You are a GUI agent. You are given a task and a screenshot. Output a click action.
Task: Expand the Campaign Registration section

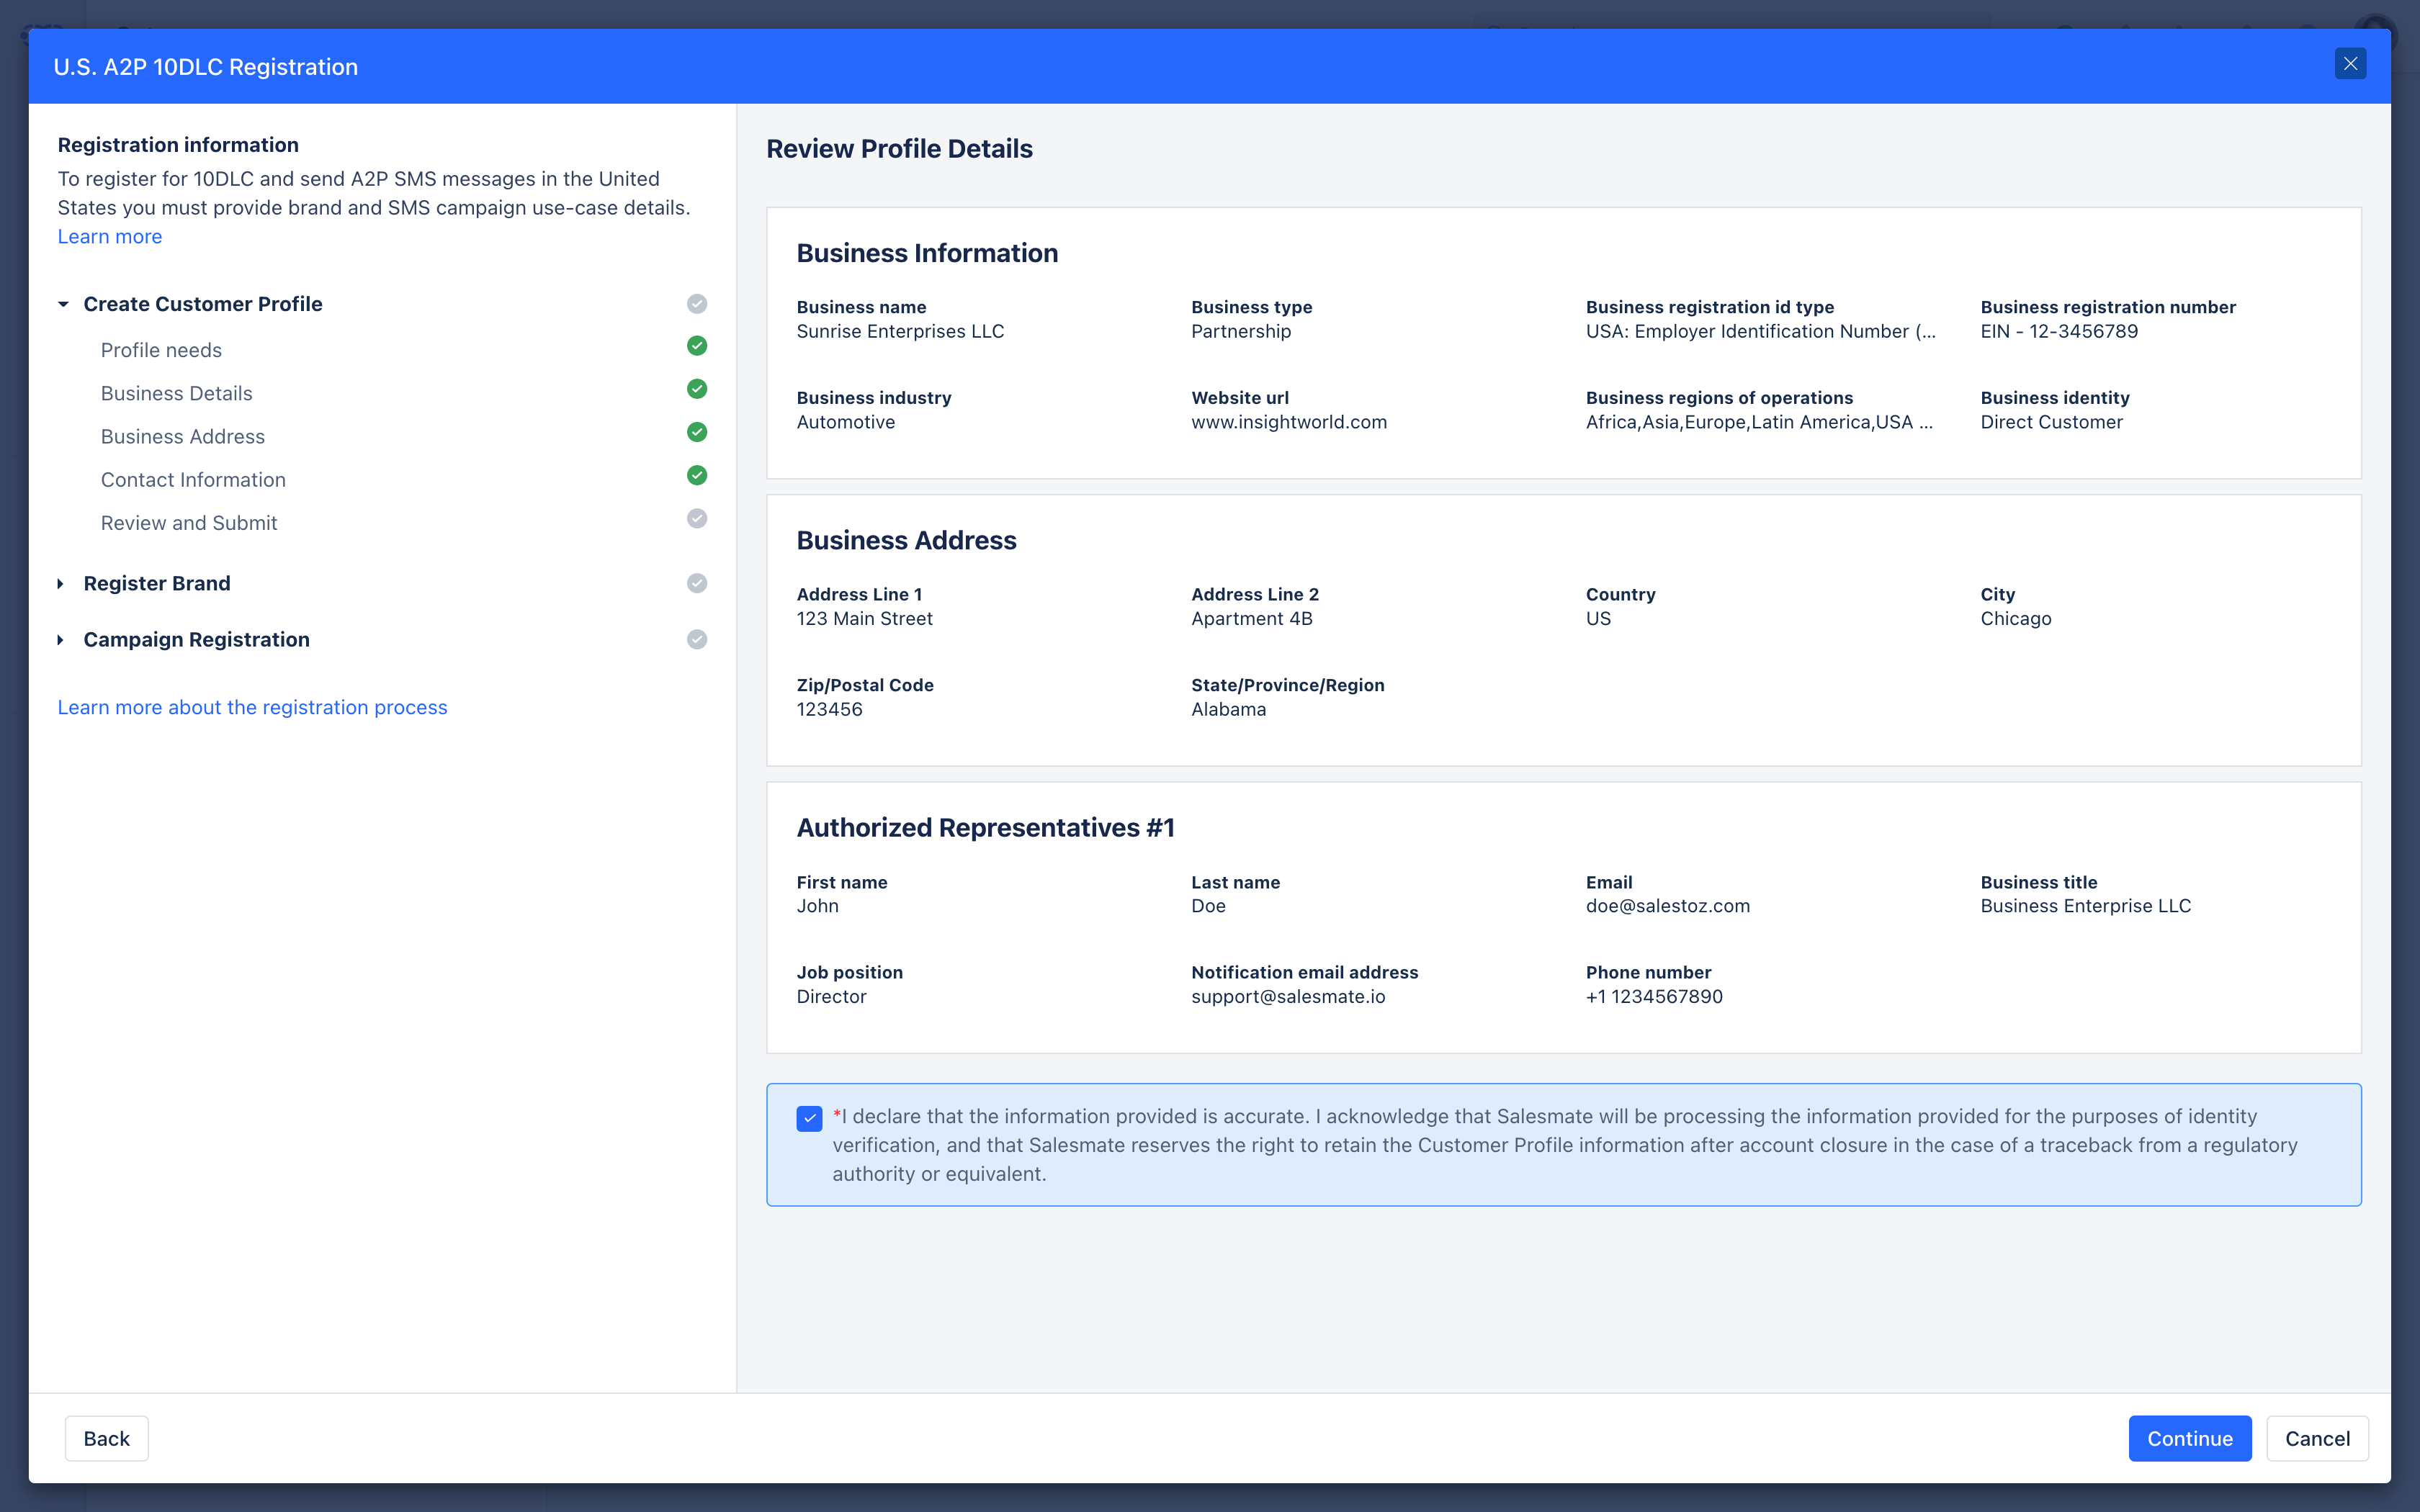[61, 639]
